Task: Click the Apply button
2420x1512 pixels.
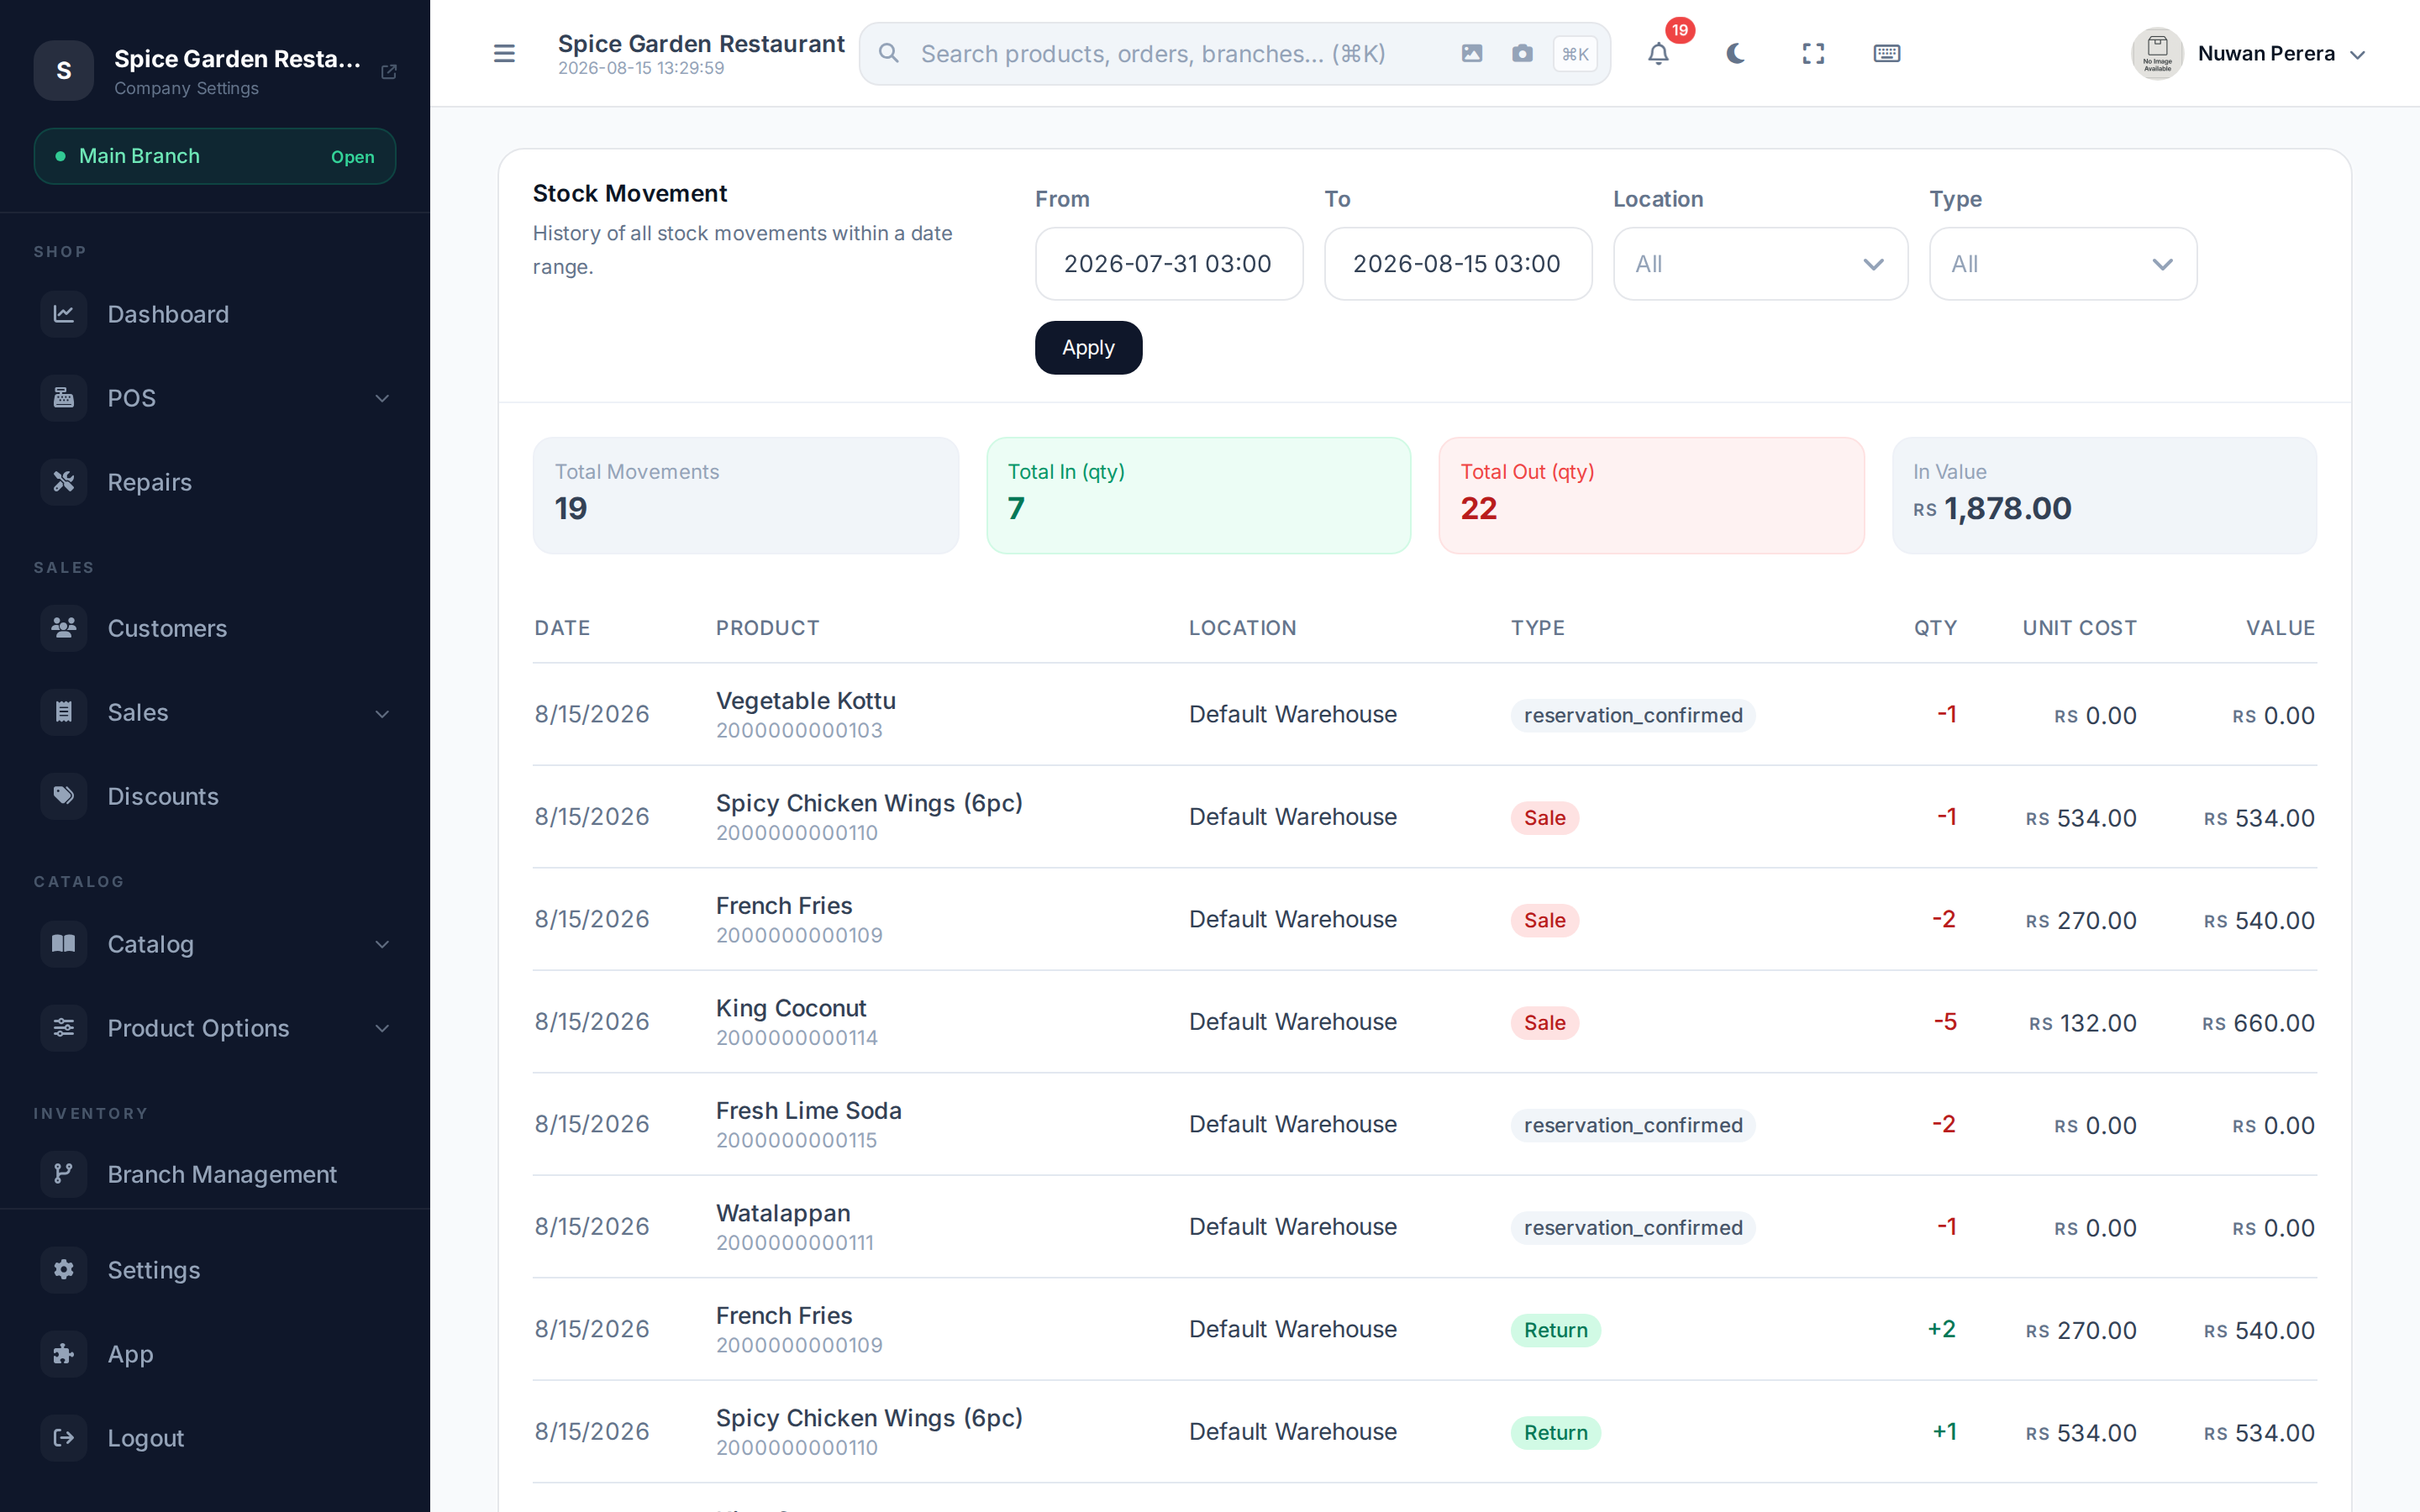Action: click(x=1088, y=348)
